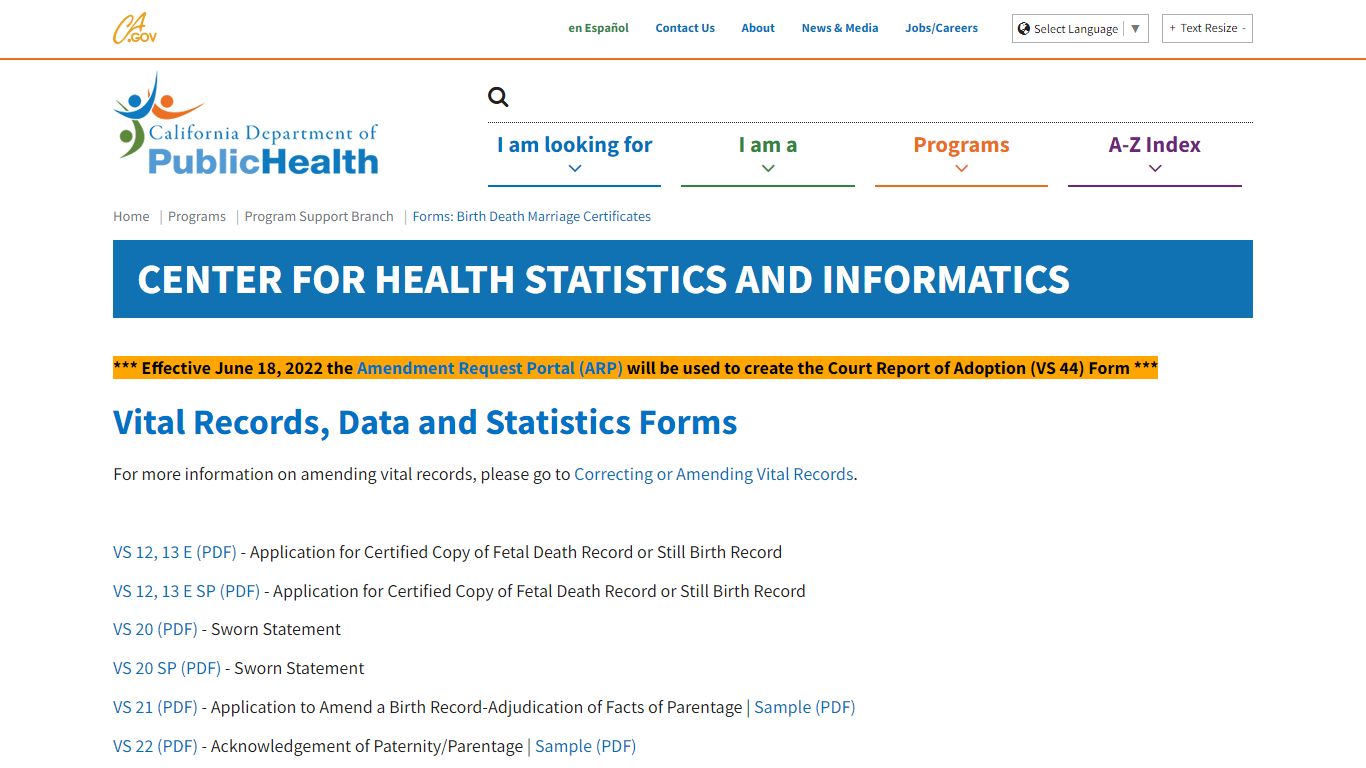Click the CA.gov logo
This screenshot has width=1366, height=768.
pyautogui.click(x=135, y=28)
